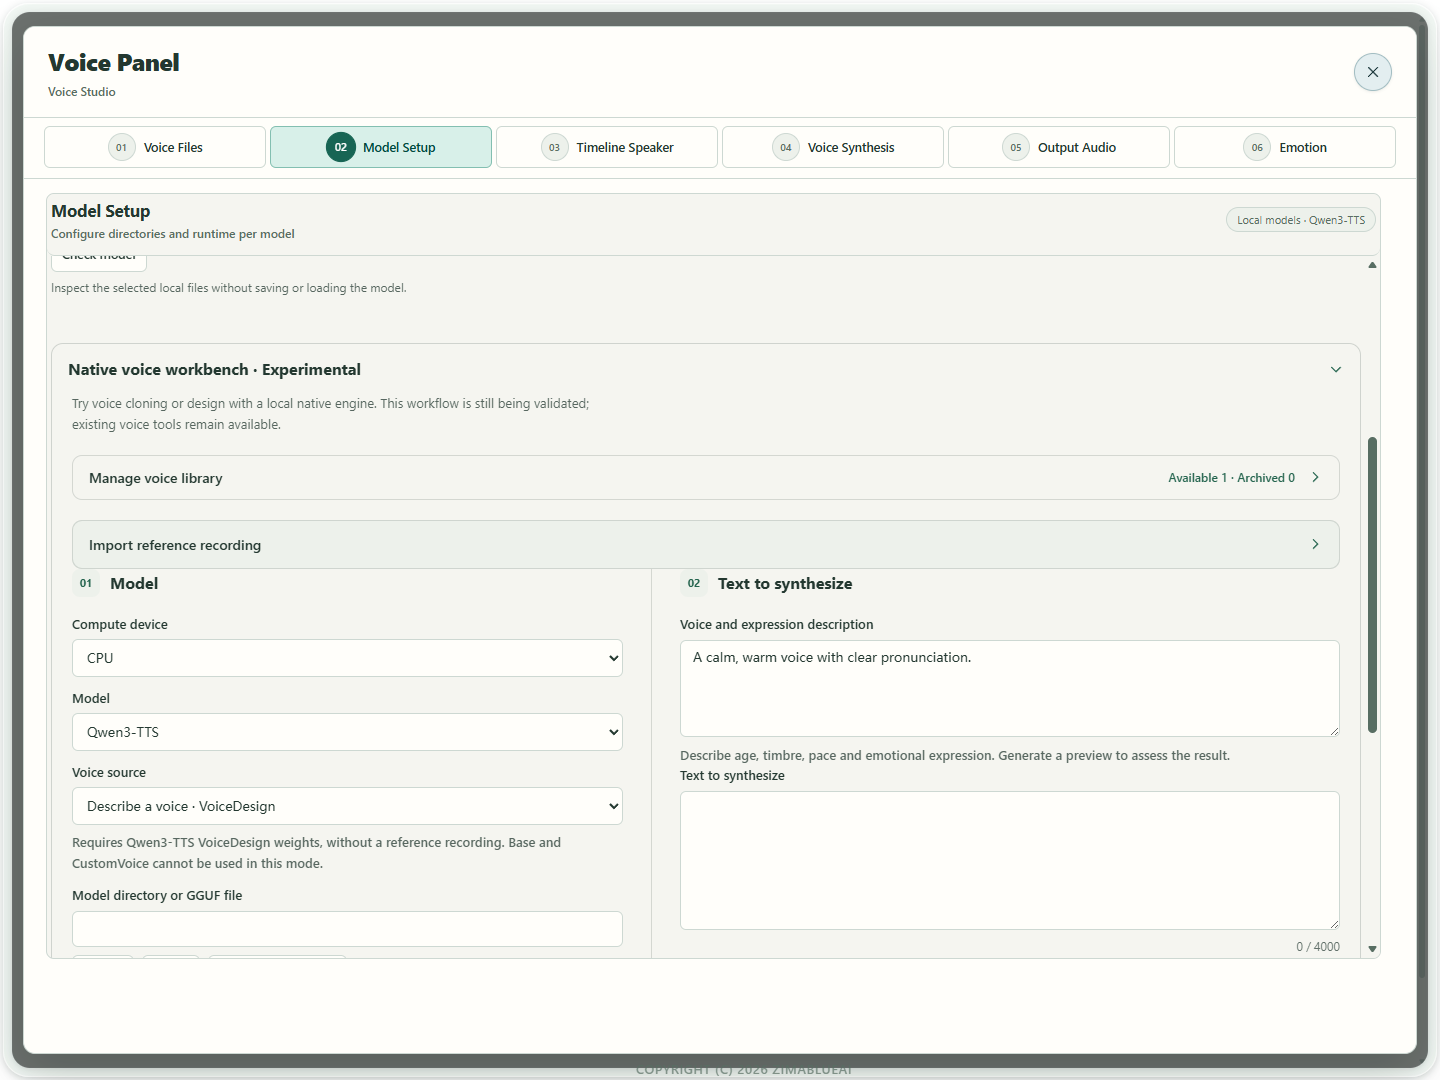Viewport: 1440px width, 1080px height.
Task: Click the vertical scrollbar thumb
Action: point(1372,585)
